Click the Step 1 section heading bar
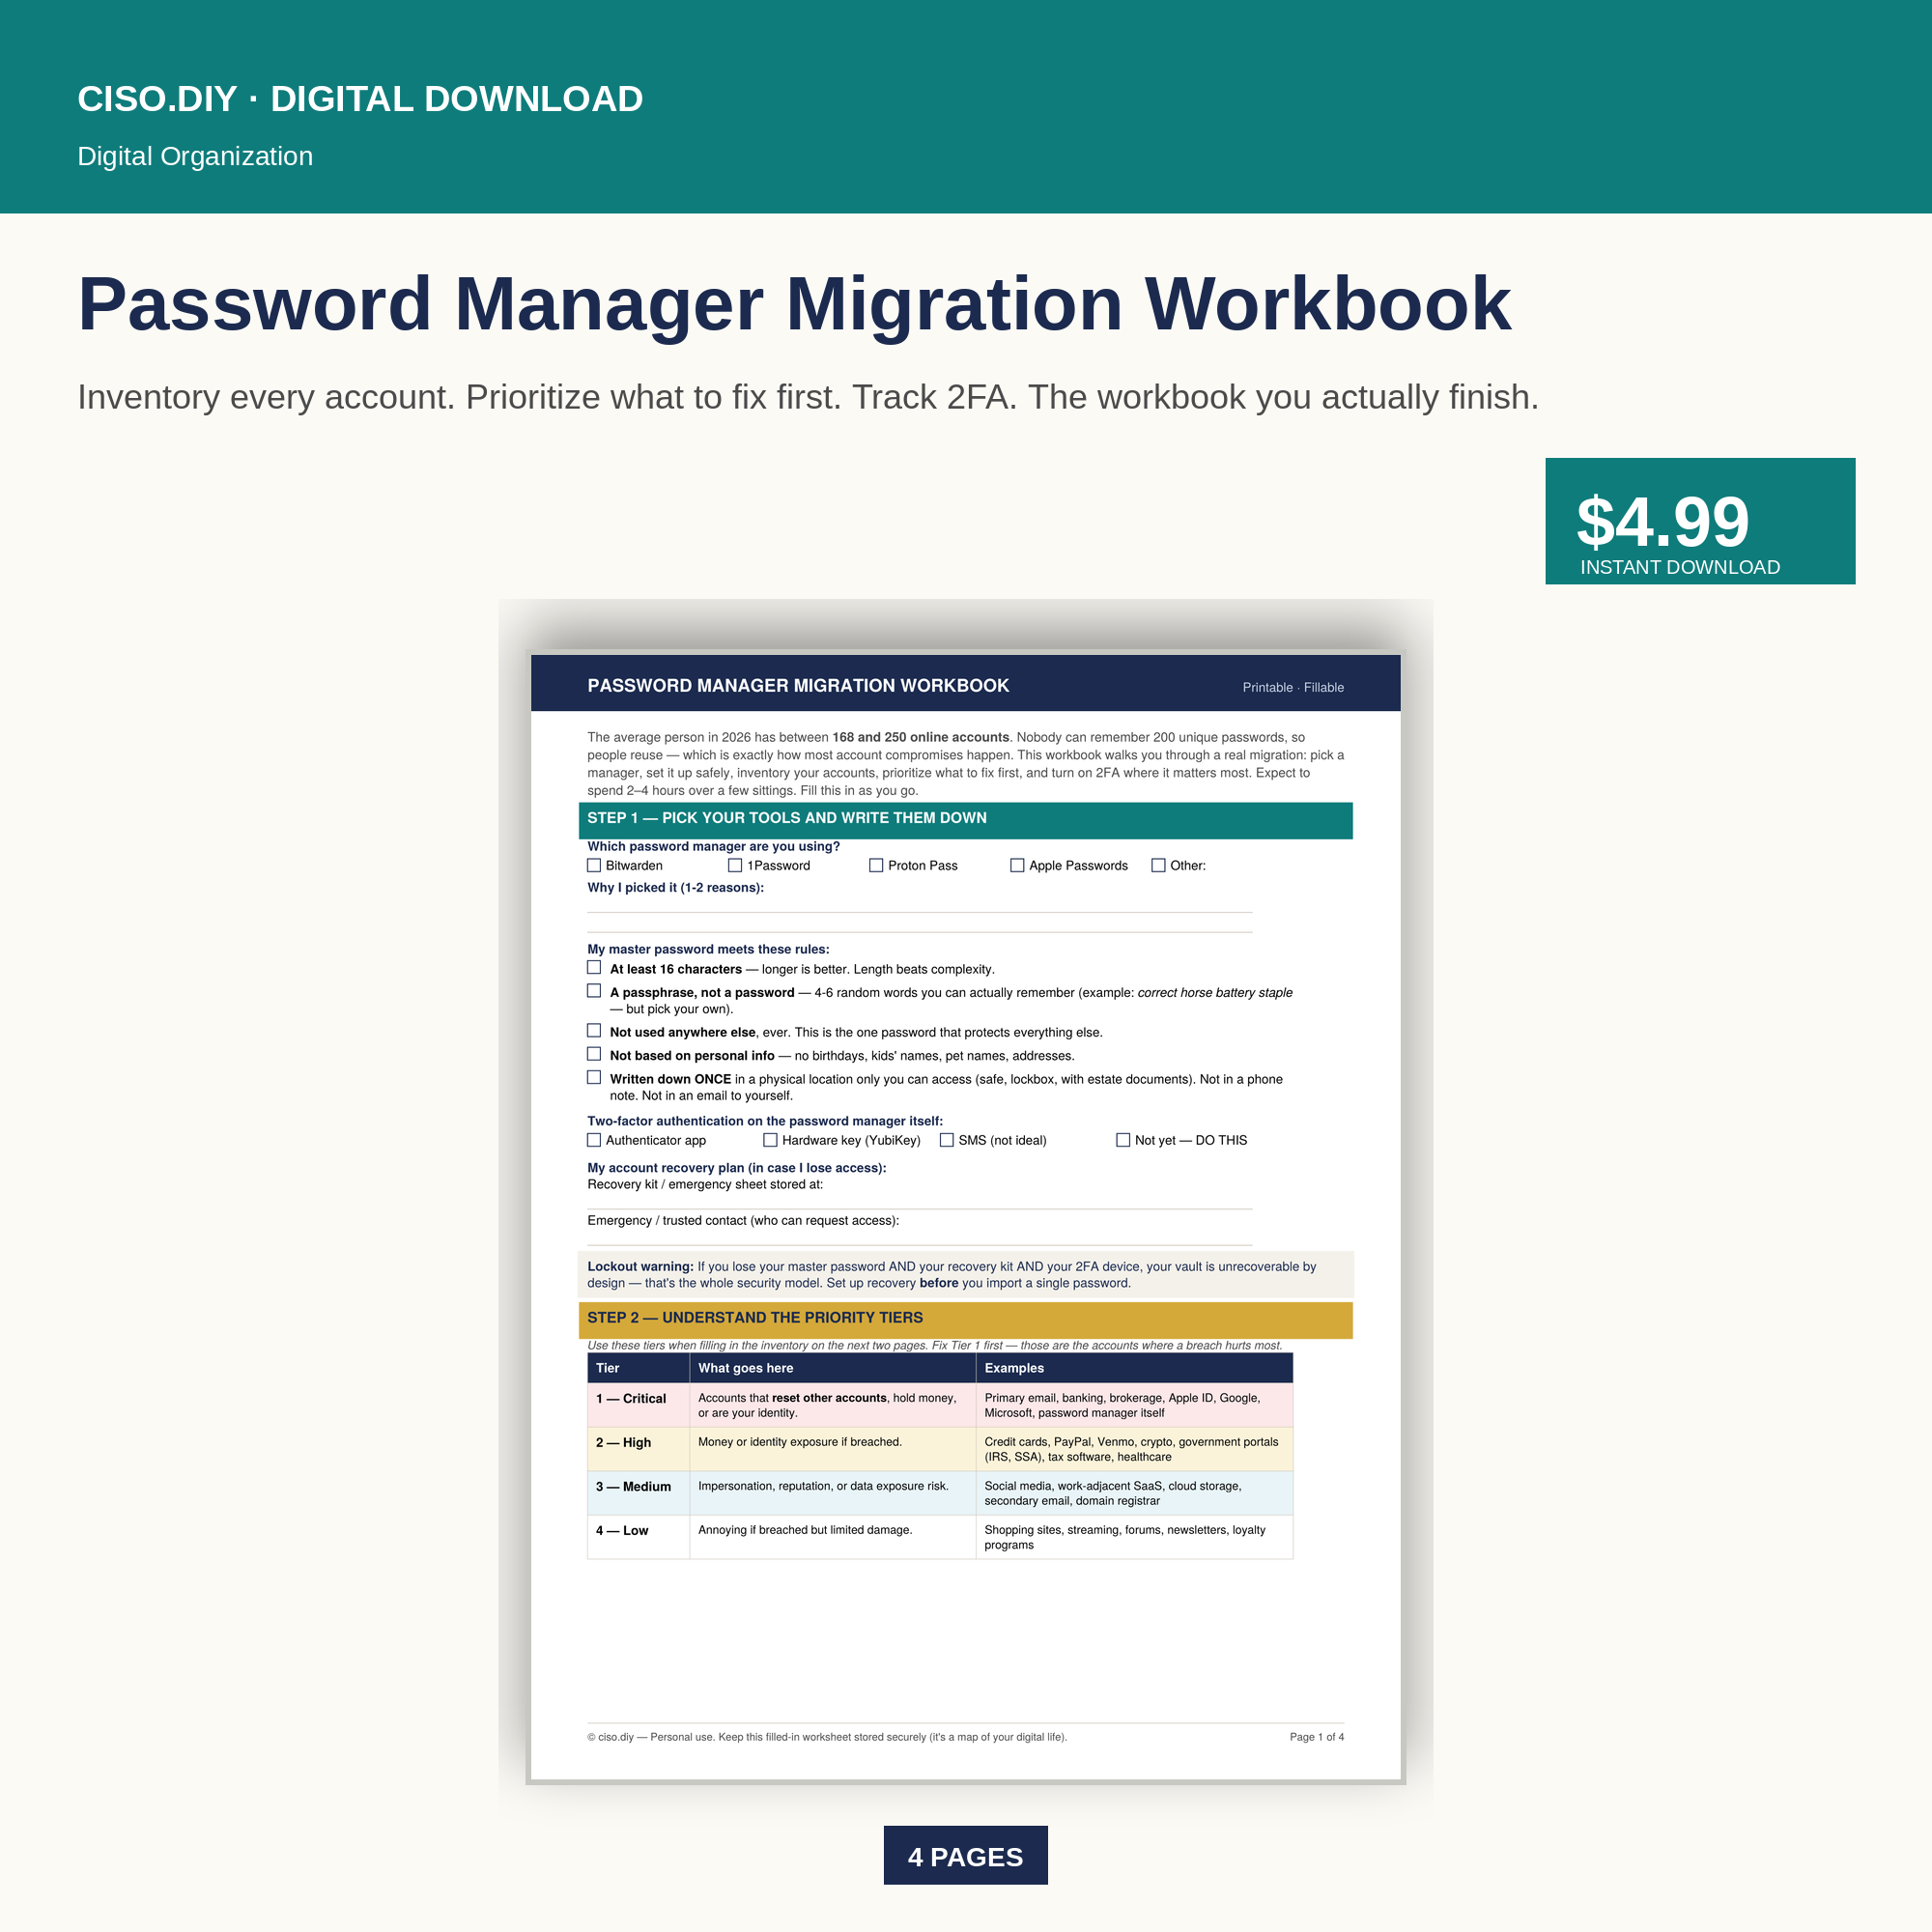This screenshot has height=1932, width=1932. [x=965, y=820]
